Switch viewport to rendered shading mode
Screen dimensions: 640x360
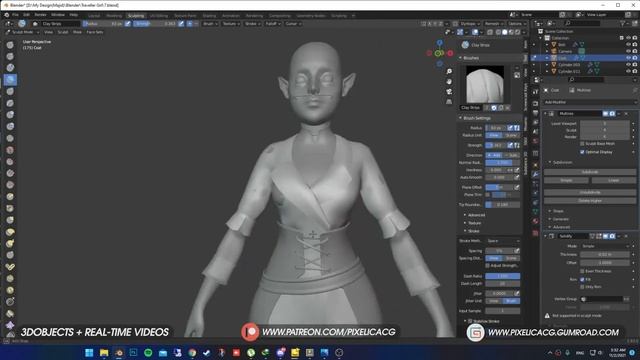point(518,32)
